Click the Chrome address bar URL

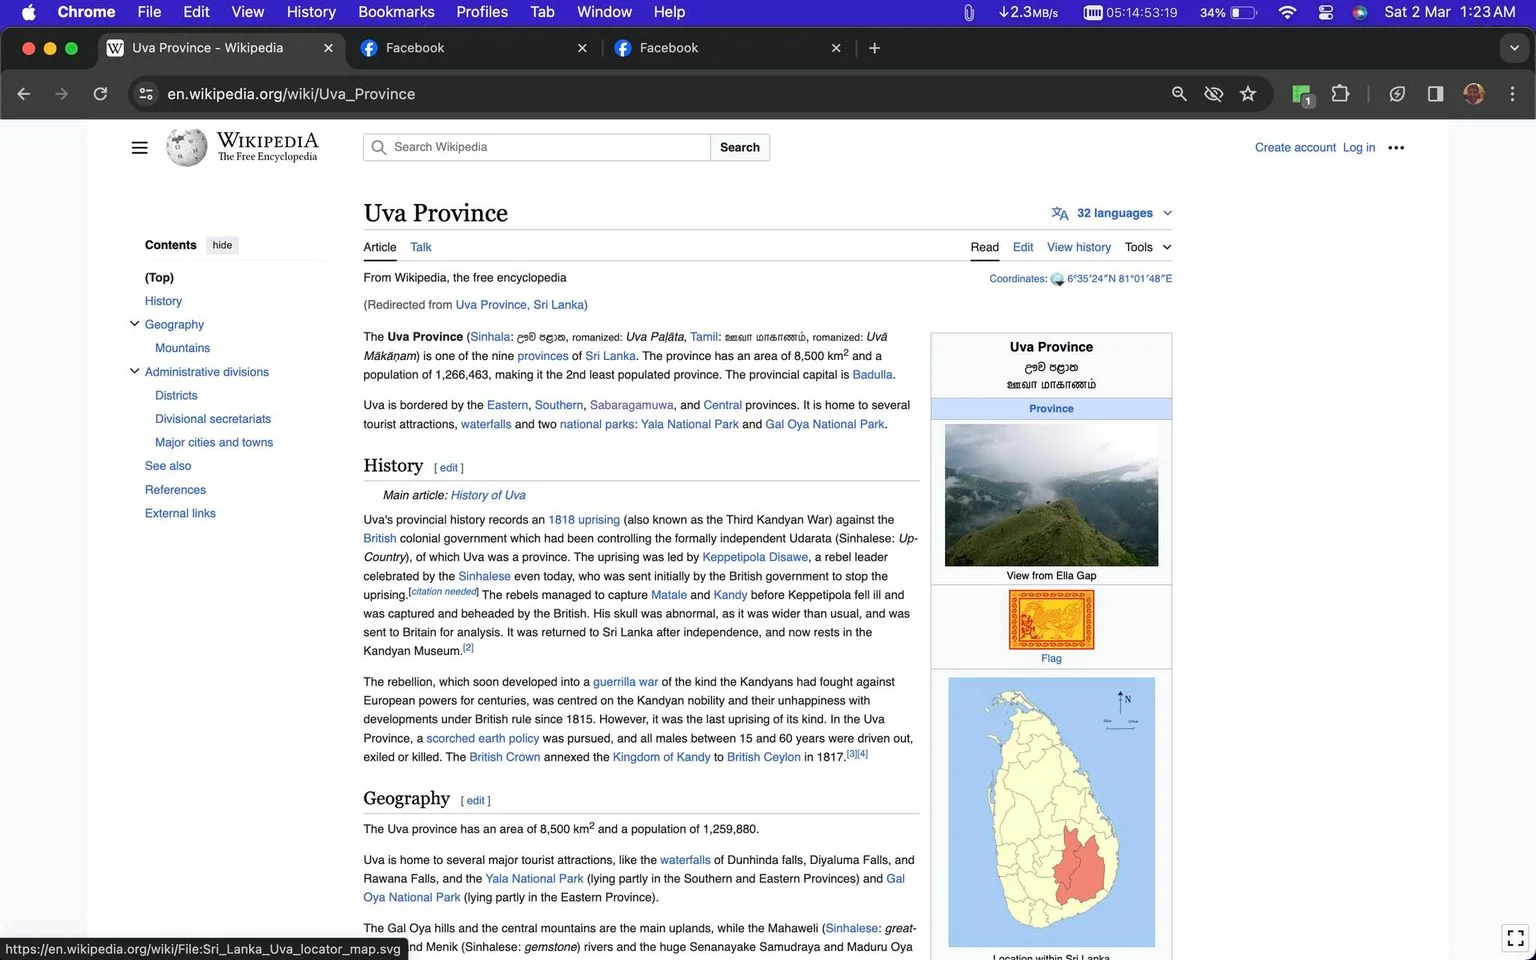pos(291,94)
